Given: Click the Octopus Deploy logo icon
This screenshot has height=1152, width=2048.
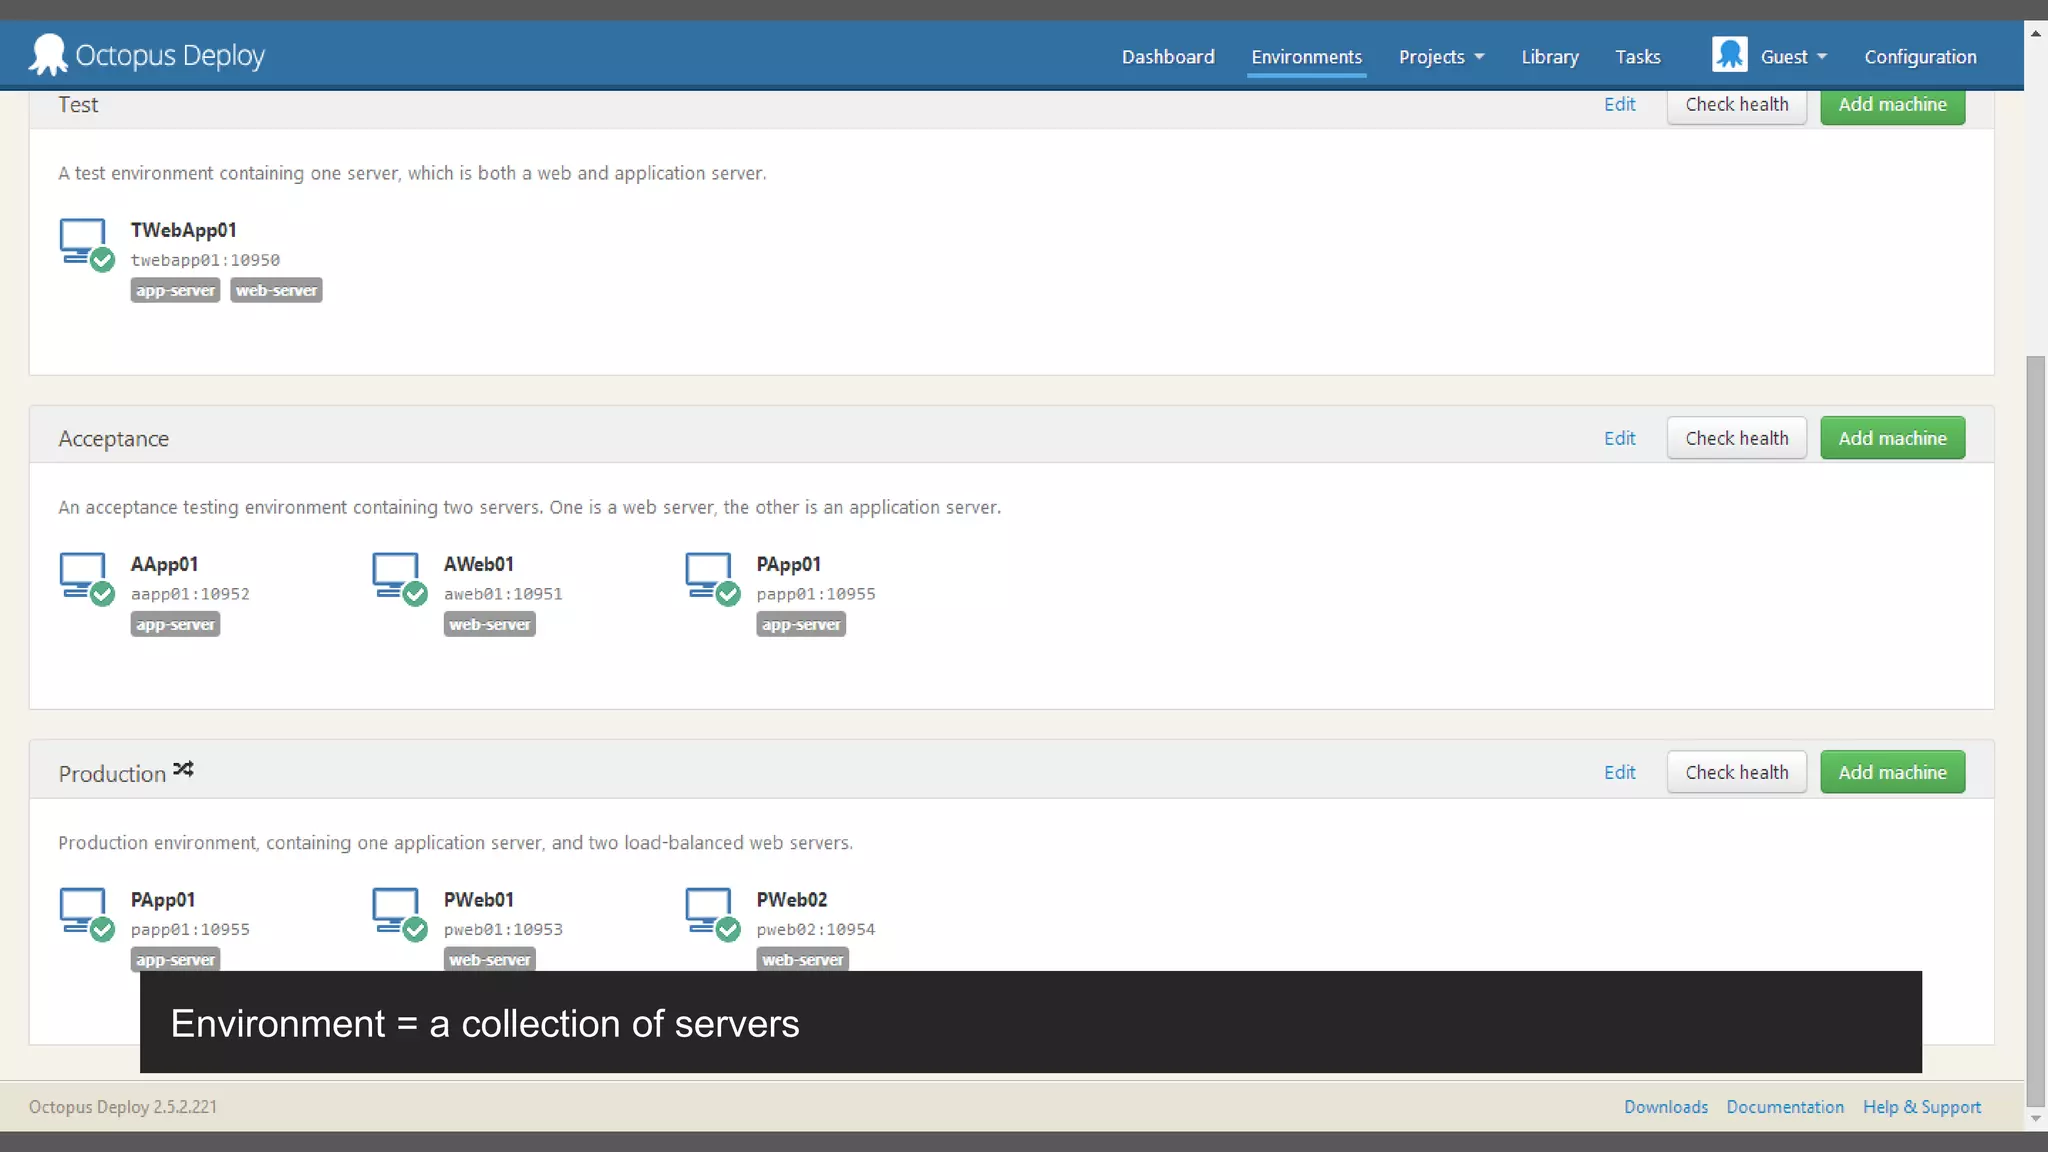Looking at the screenshot, I should pos(47,55).
